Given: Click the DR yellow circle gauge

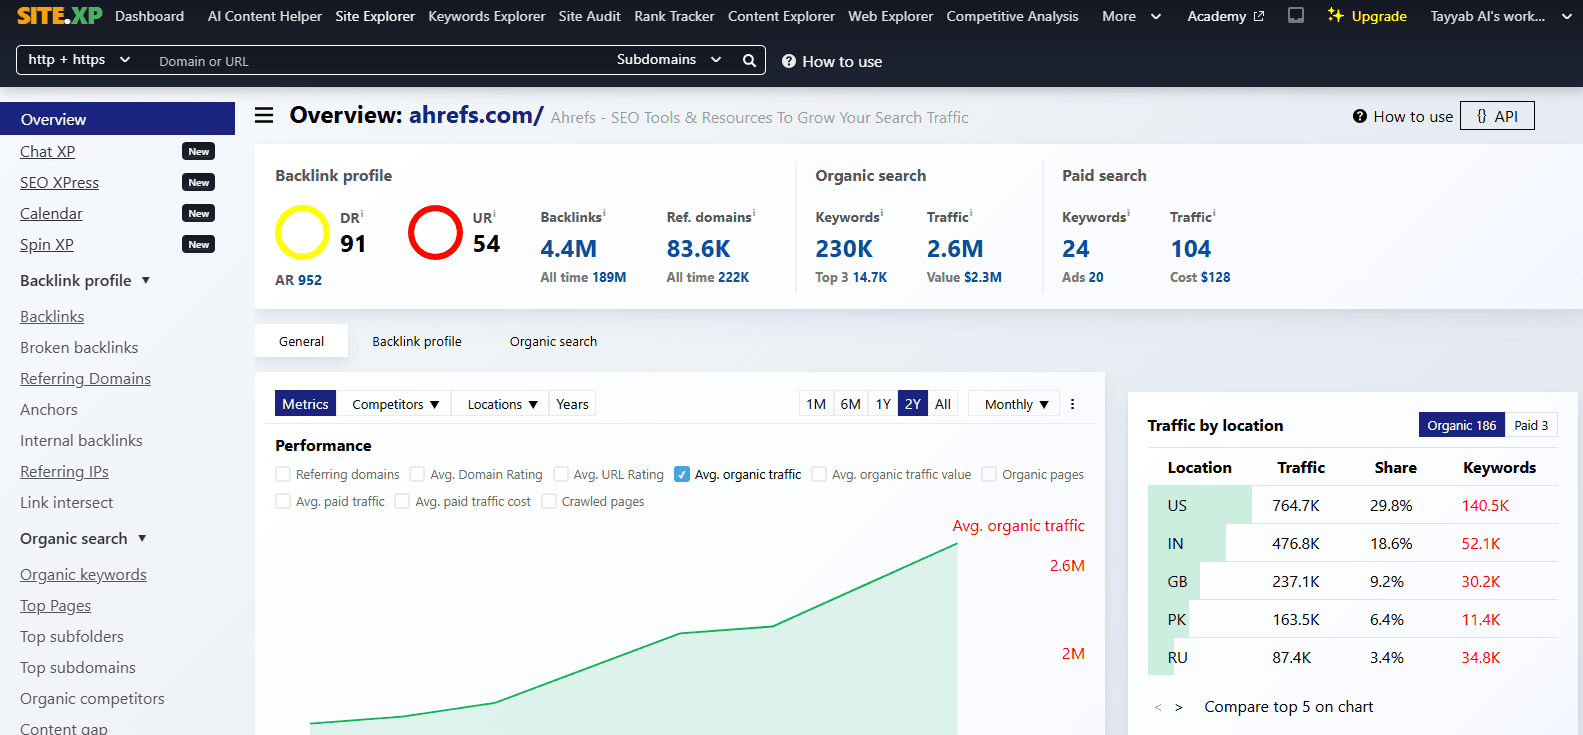Looking at the screenshot, I should point(302,232).
